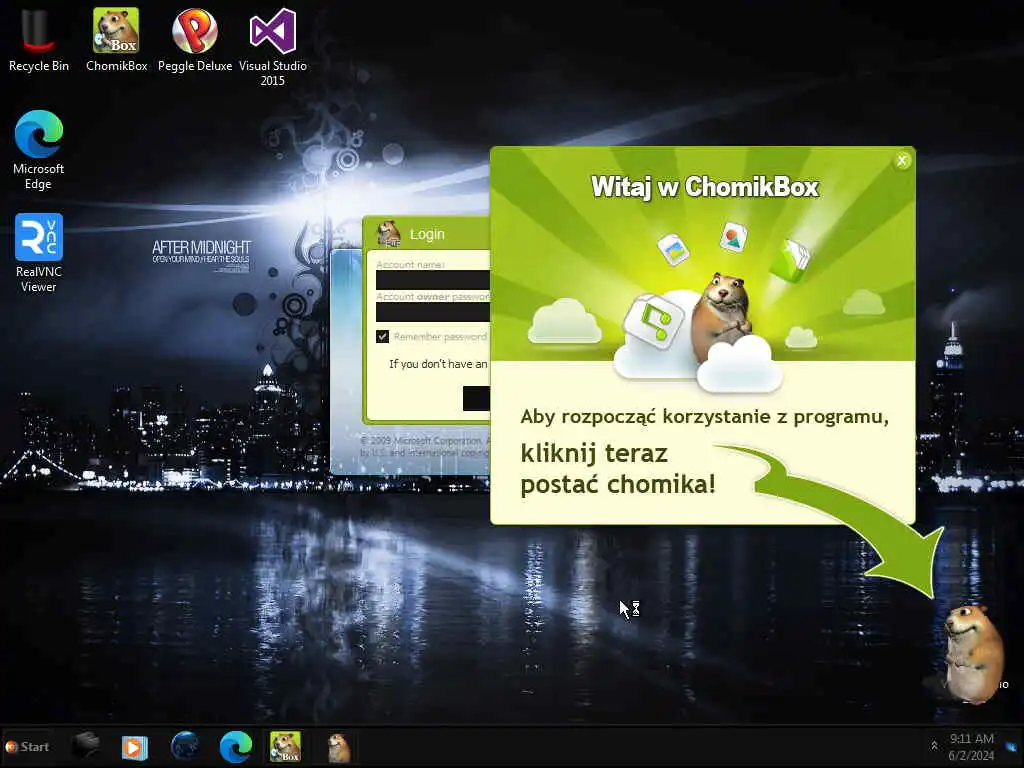Click the black button in the Login window
The height and width of the screenshot is (768, 1024).
476,398
